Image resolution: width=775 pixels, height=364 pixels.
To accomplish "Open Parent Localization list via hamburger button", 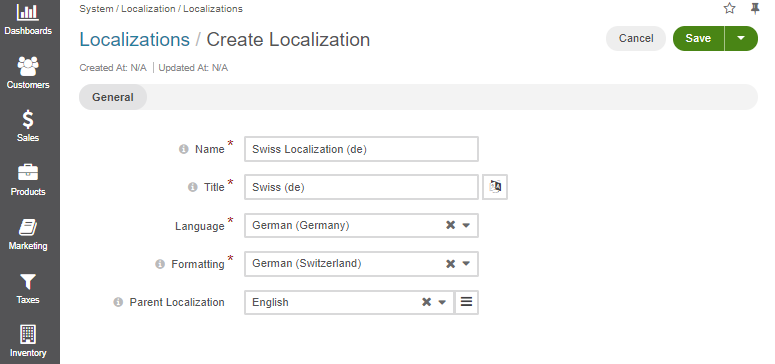I will (466, 302).
